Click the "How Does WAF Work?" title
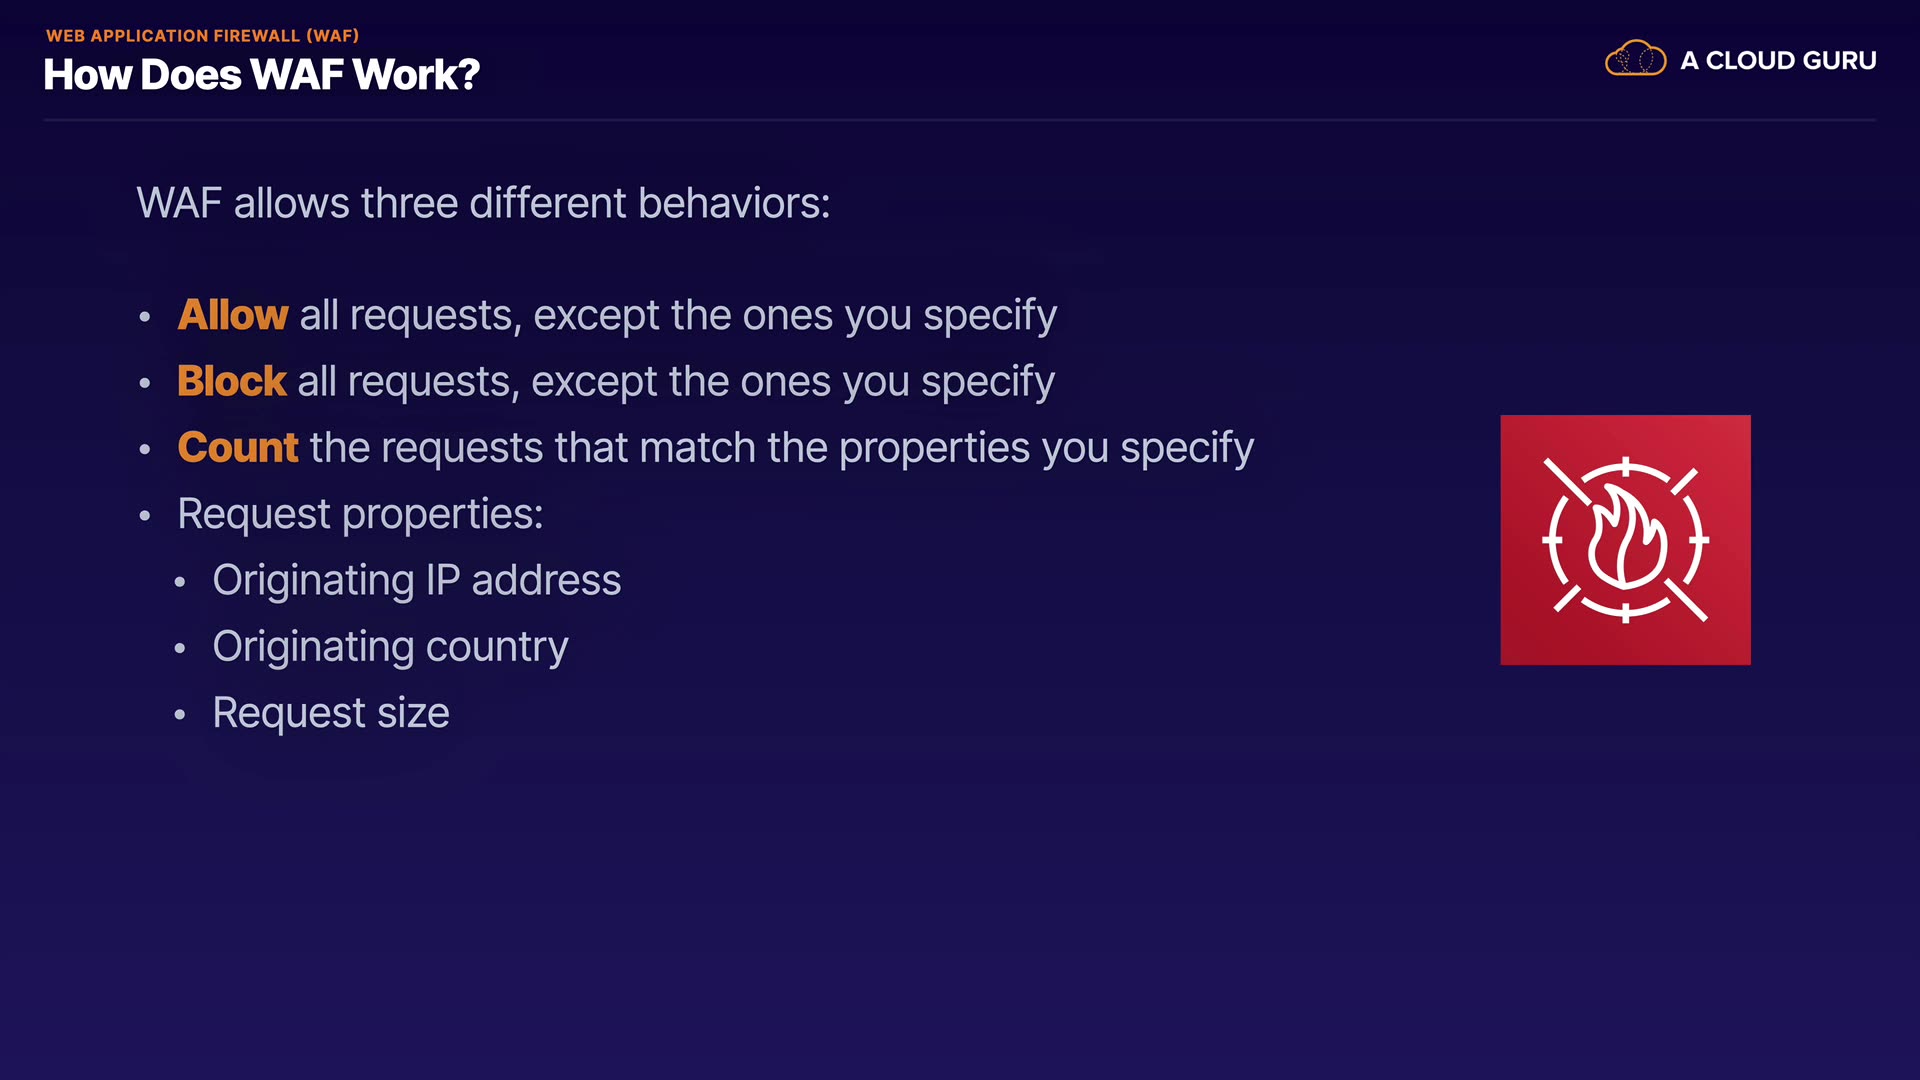Image resolution: width=1920 pixels, height=1080 pixels. 261,75
